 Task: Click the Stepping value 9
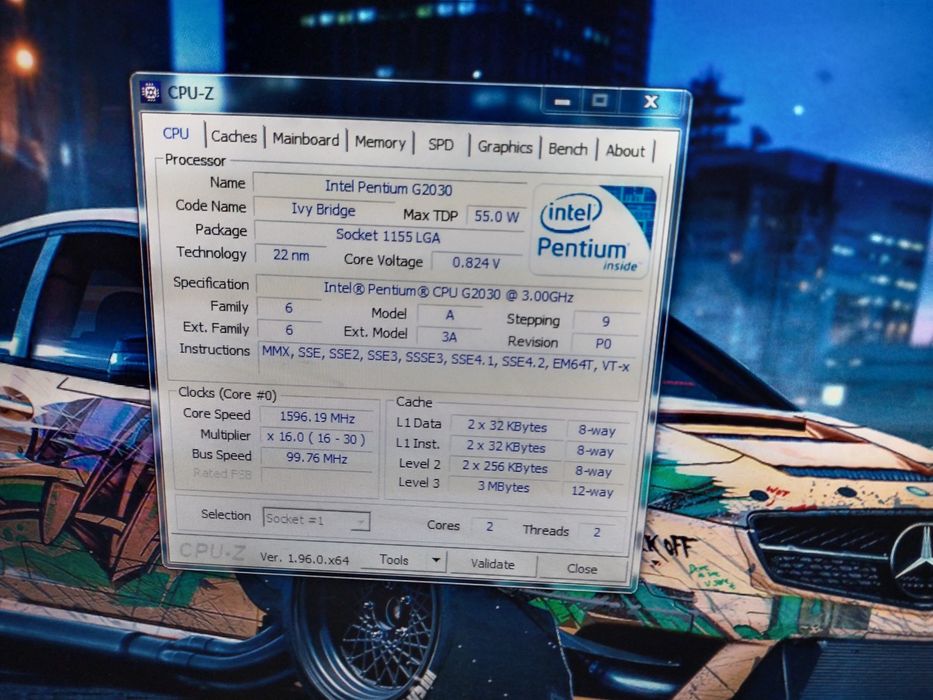[x=606, y=321]
